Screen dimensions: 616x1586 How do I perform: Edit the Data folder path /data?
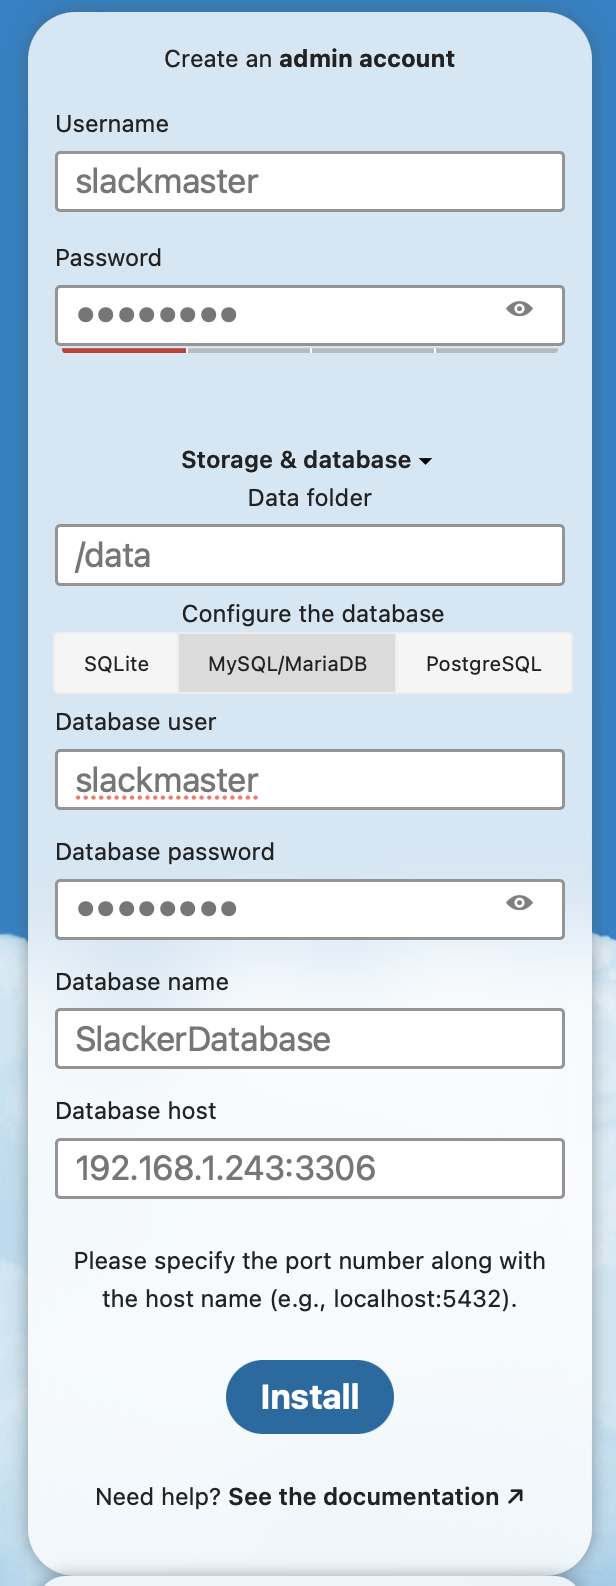click(309, 555)
